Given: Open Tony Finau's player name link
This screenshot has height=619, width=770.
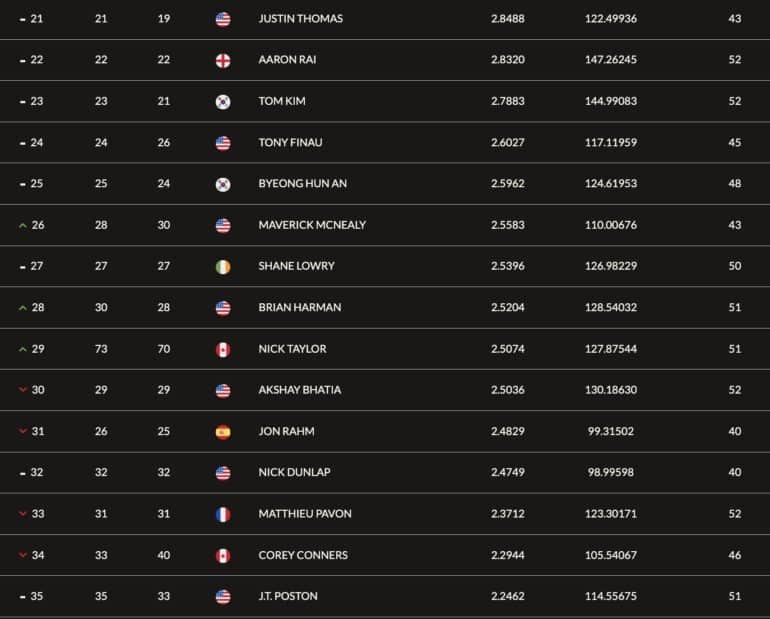Looking at the screenshot, I should [x=290, y=142].
